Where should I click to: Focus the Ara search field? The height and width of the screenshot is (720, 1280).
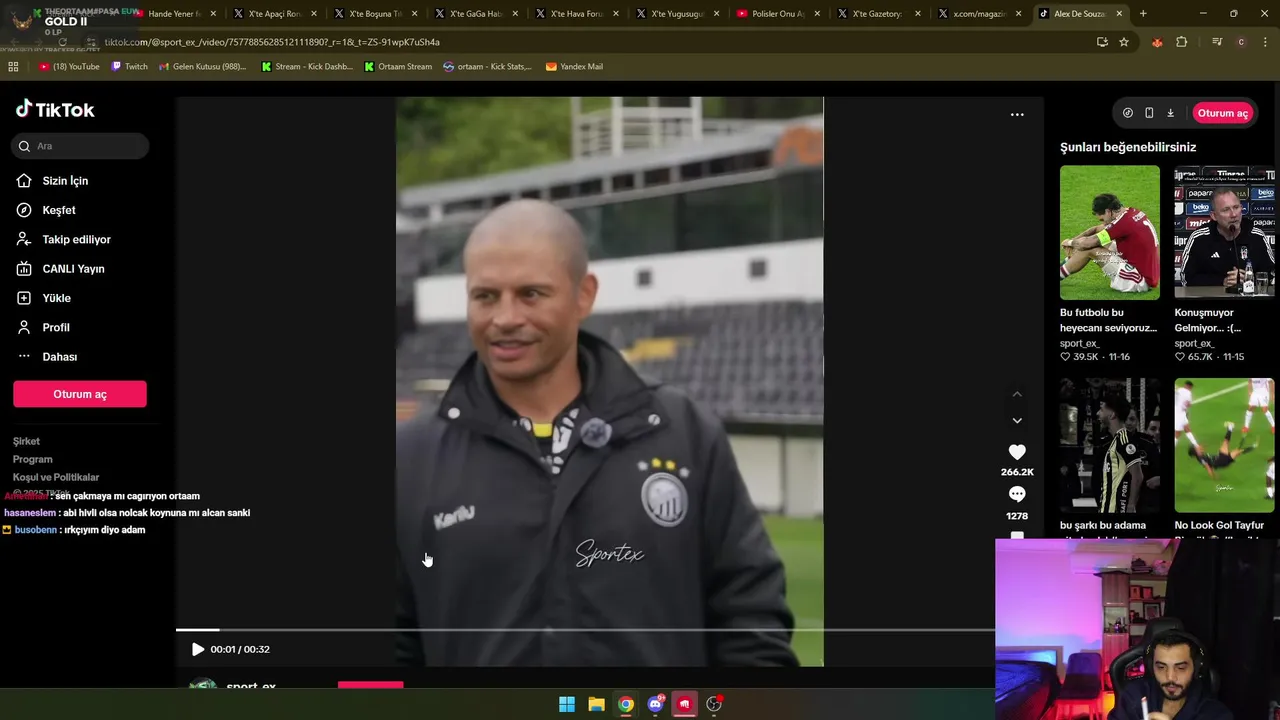tap(80, 146)
